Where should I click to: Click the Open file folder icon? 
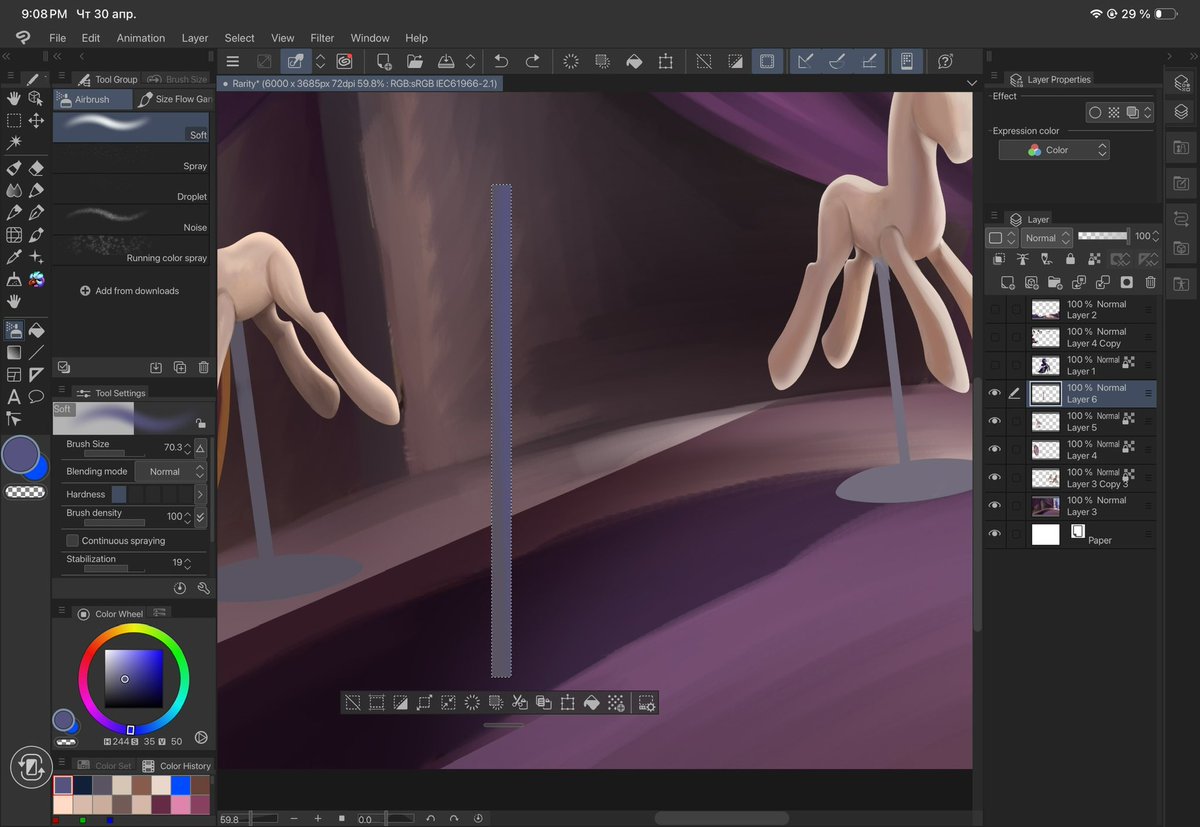click(x=415, y=61)
